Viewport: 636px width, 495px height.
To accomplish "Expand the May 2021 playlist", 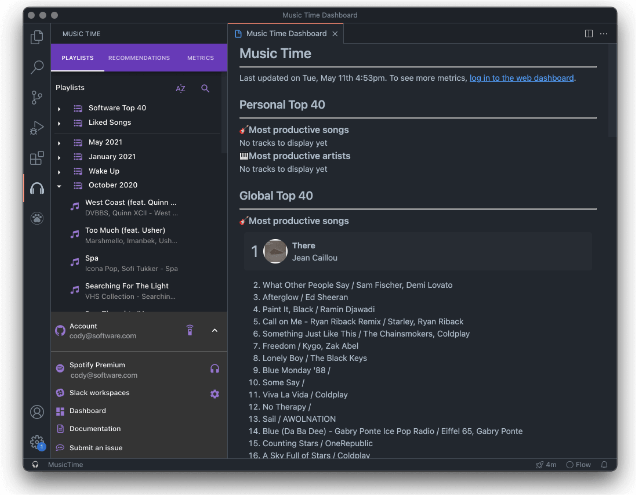I will pyautogui.click(x=59, y=143).
